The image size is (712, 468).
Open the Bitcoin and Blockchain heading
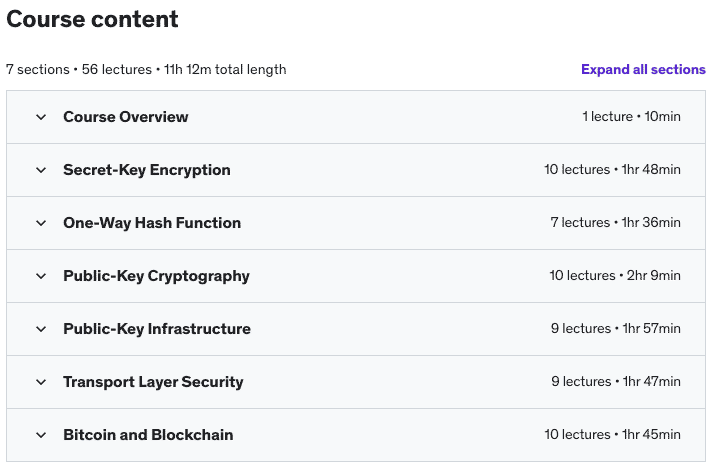(148, 435)
